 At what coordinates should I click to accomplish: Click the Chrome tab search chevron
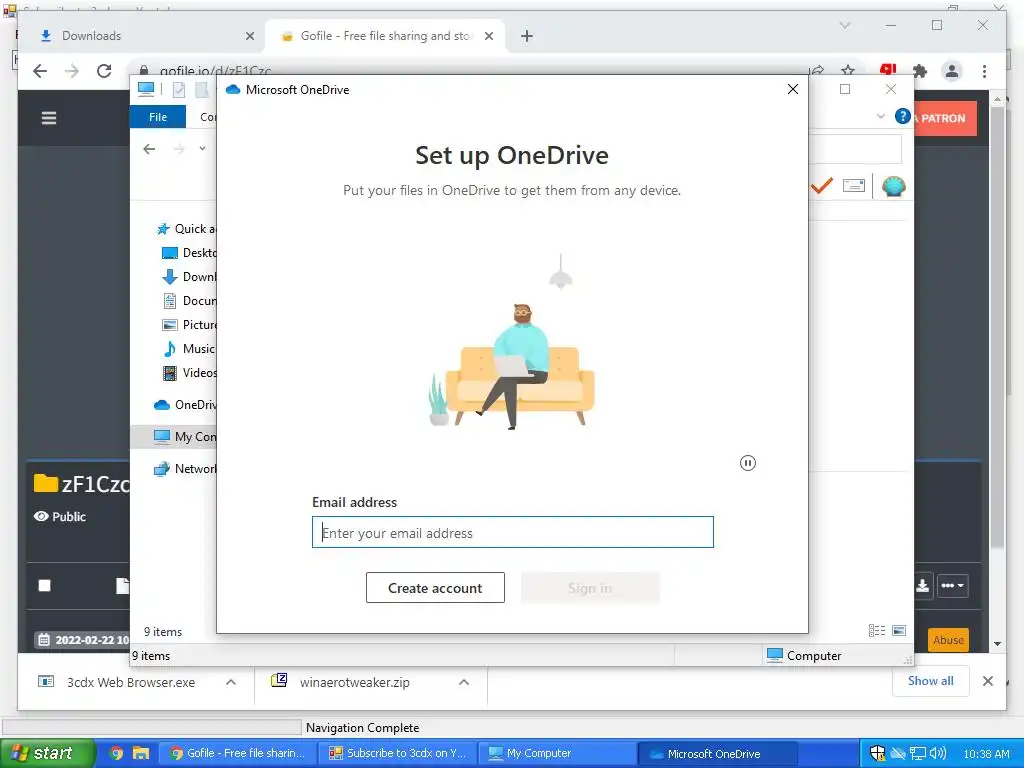pyautogui.click(x=845, y=25)
